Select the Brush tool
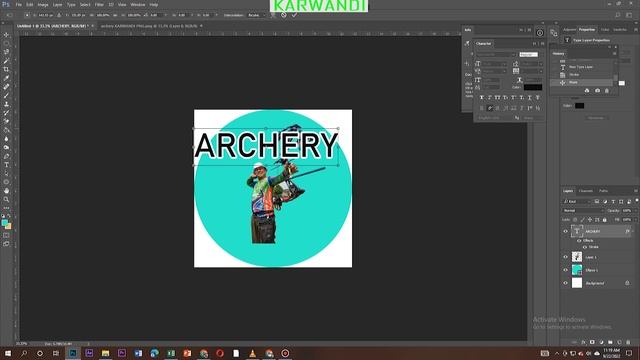 pos(6,96)
